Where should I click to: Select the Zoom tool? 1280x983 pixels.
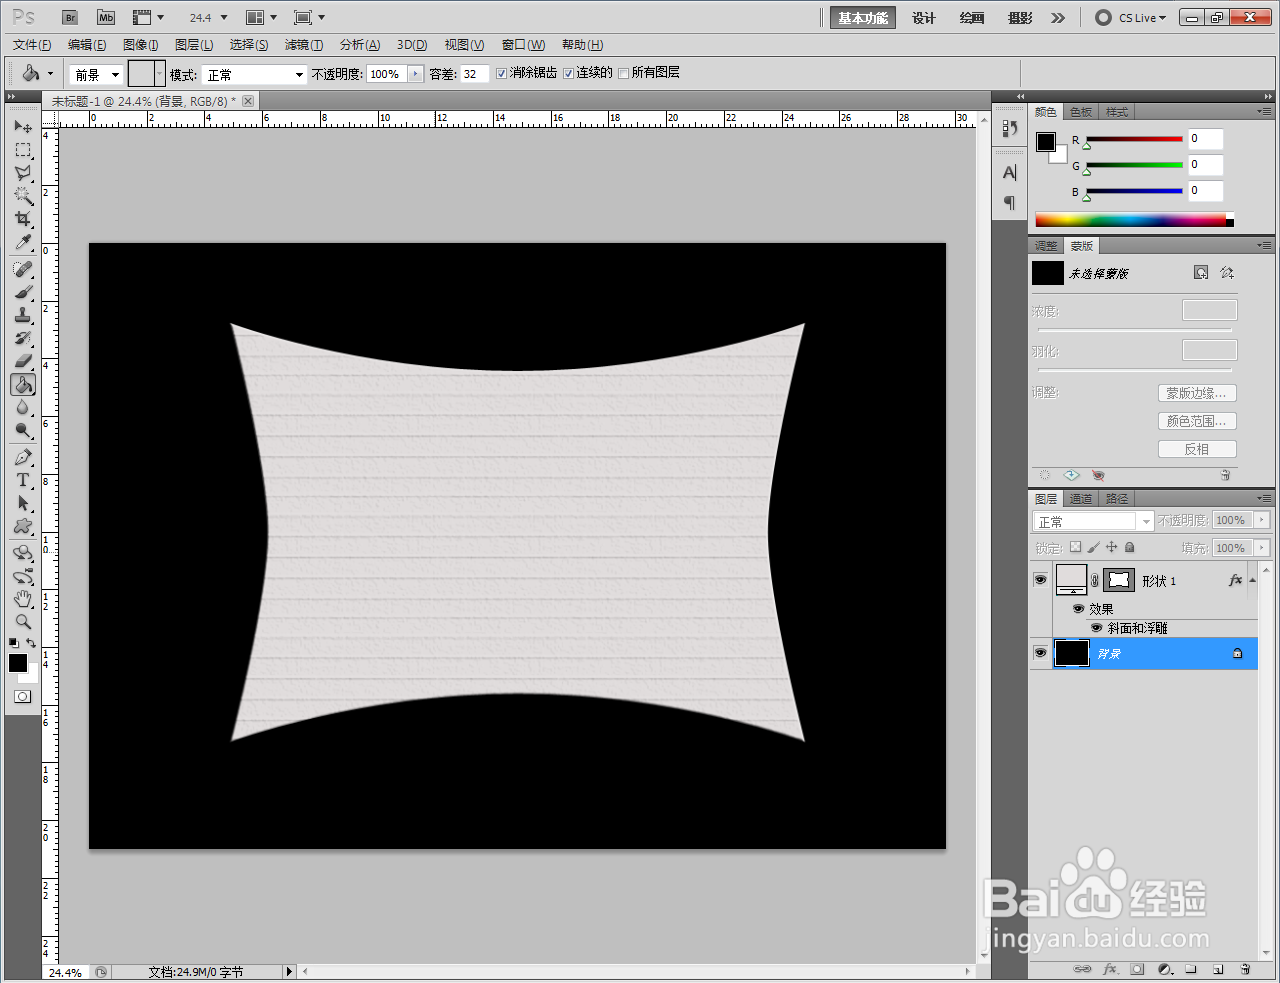point(23,622)
